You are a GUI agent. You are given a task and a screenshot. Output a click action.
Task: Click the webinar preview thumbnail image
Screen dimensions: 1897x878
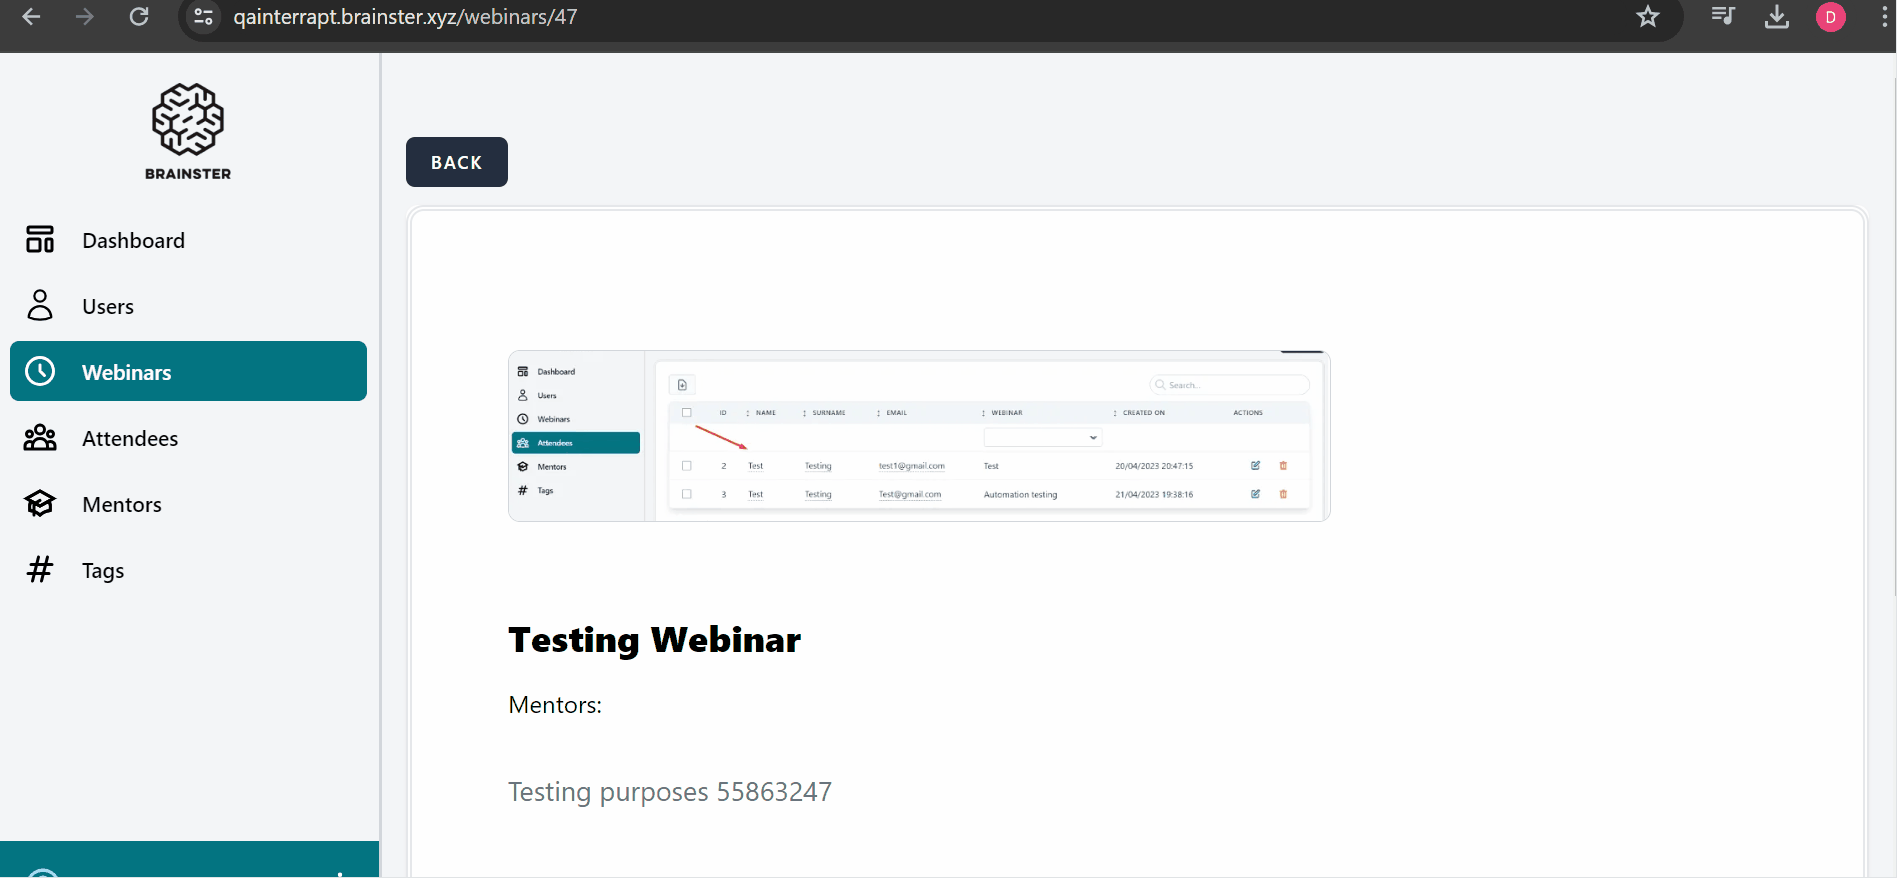point(919,436)
